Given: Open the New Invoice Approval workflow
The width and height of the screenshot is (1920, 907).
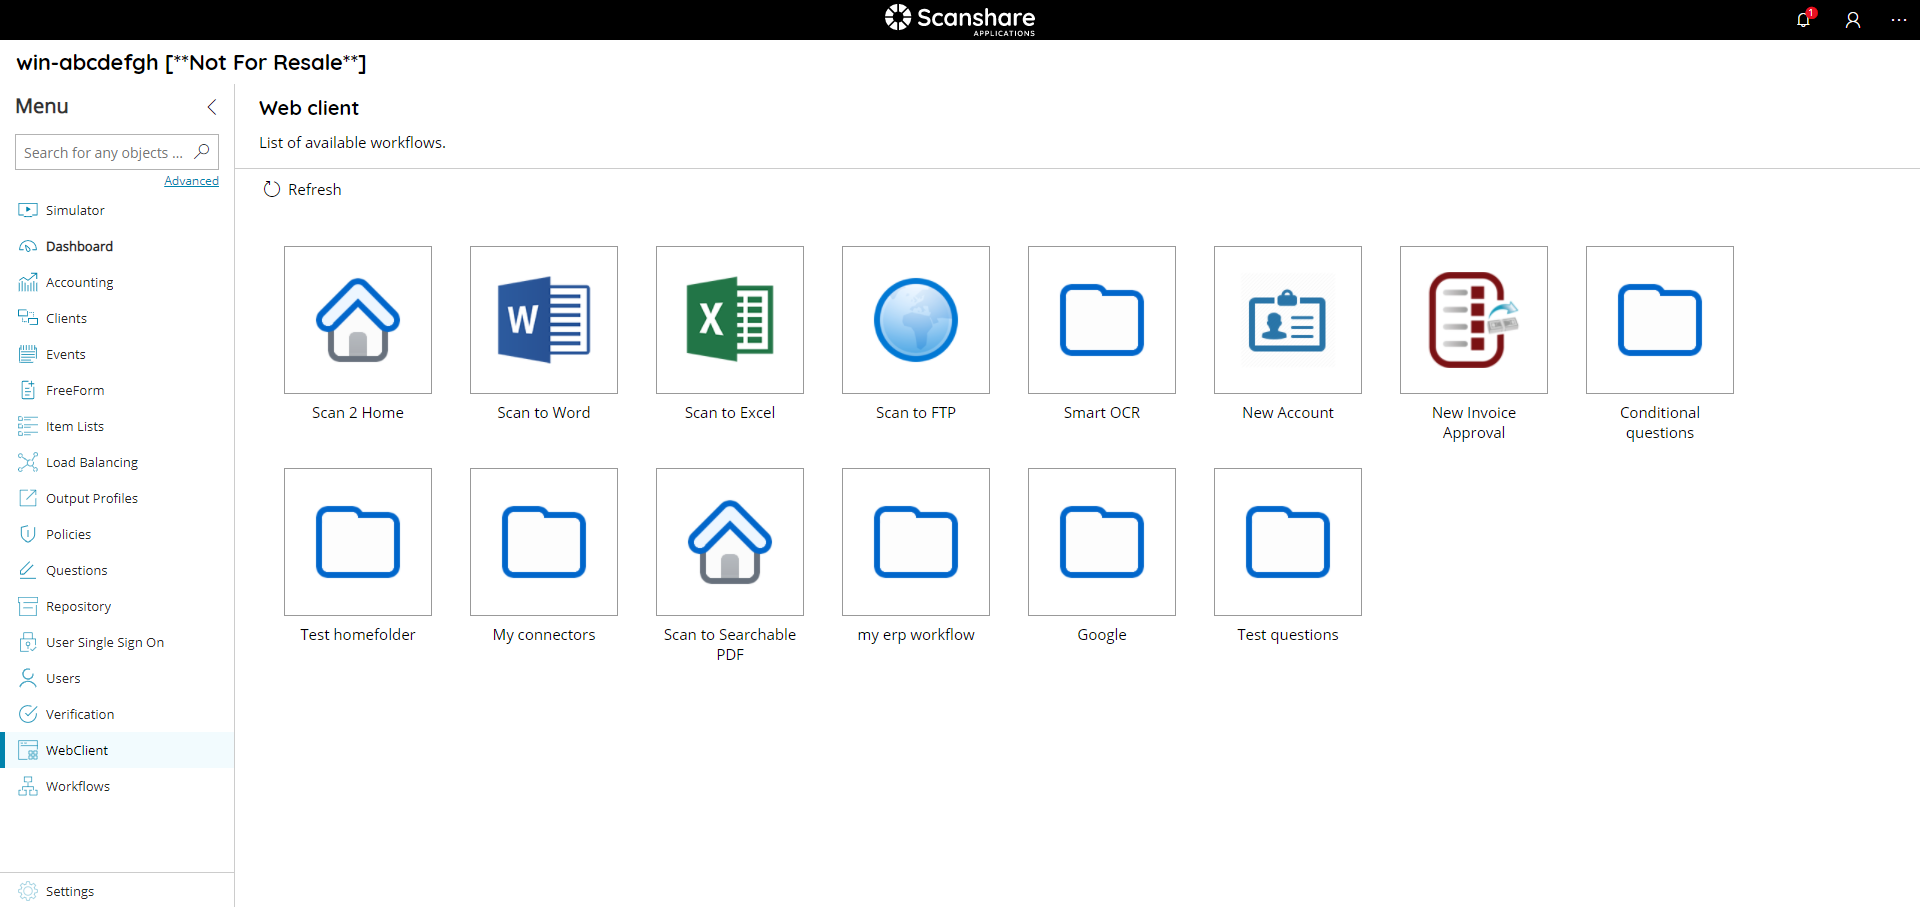Looking at the screenshot, I should coord(1473,320).
